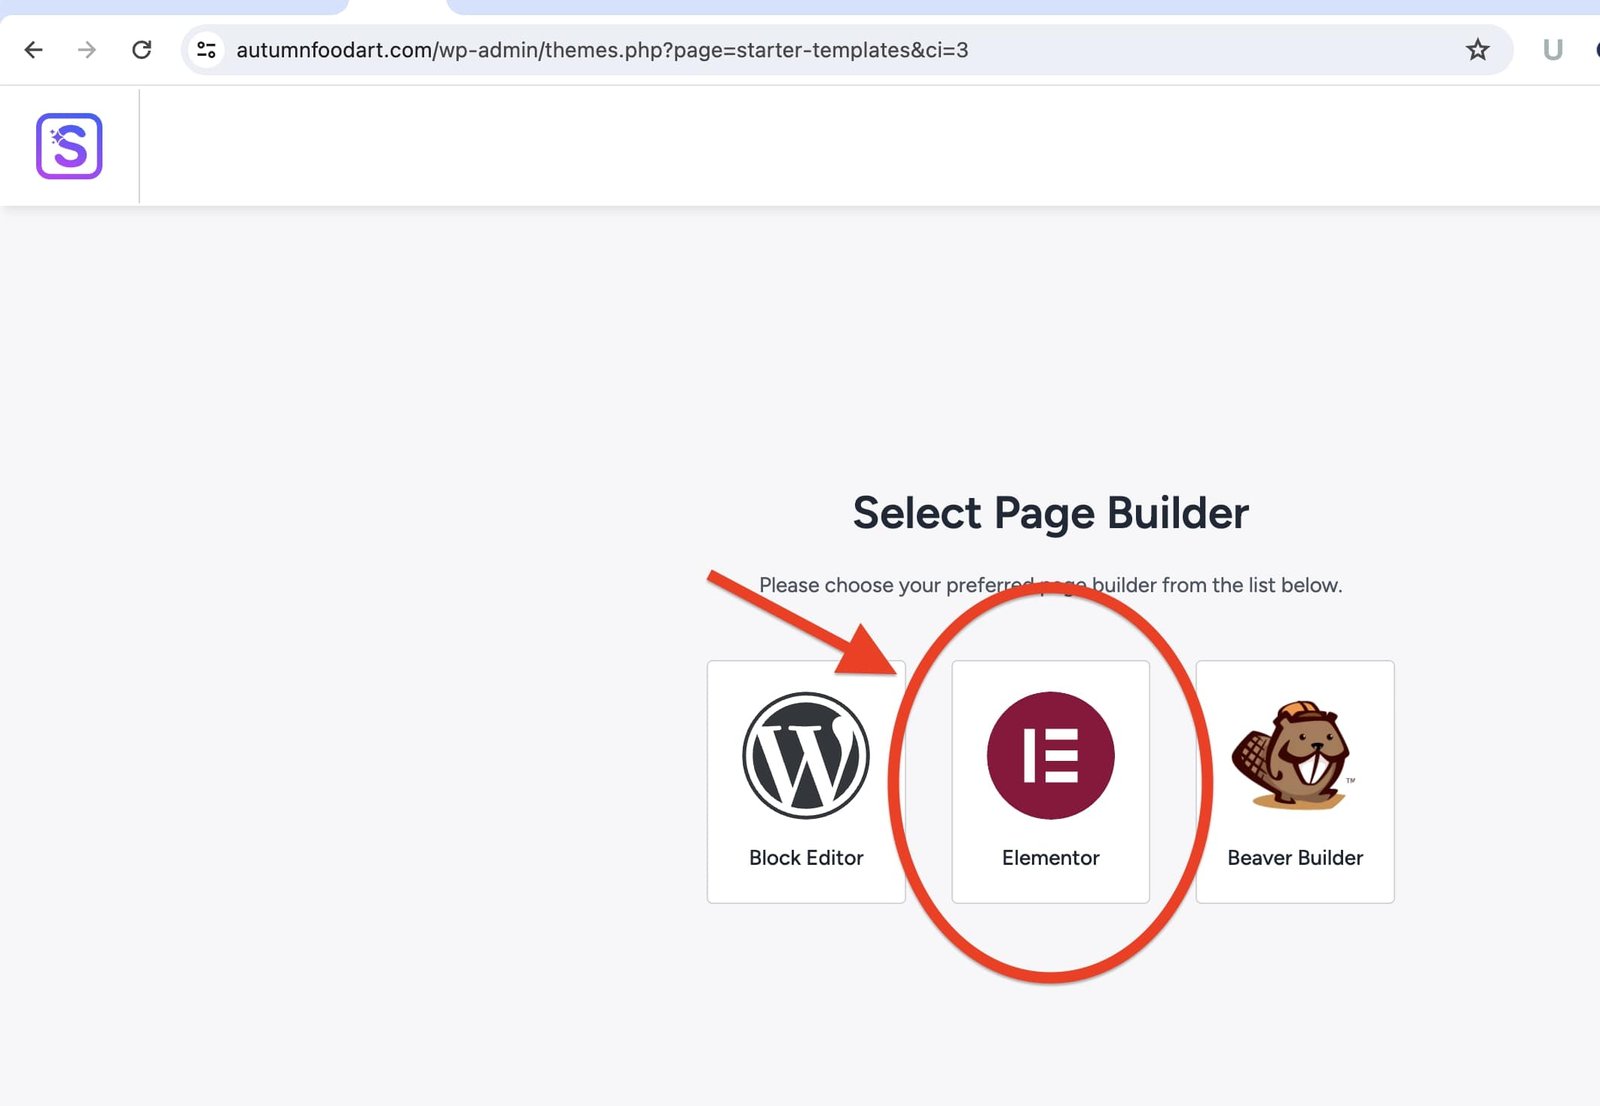
Task: Choose the Block Editor label
Action: tap(806, 858)
